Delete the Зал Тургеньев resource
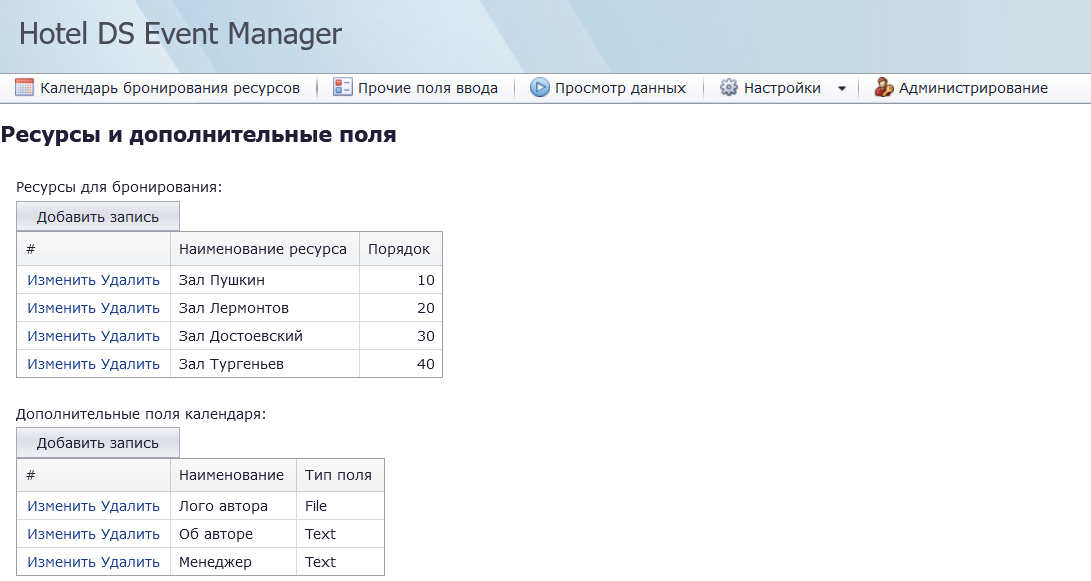Viewport: 1091px width, 581px height. coord(130,363)
